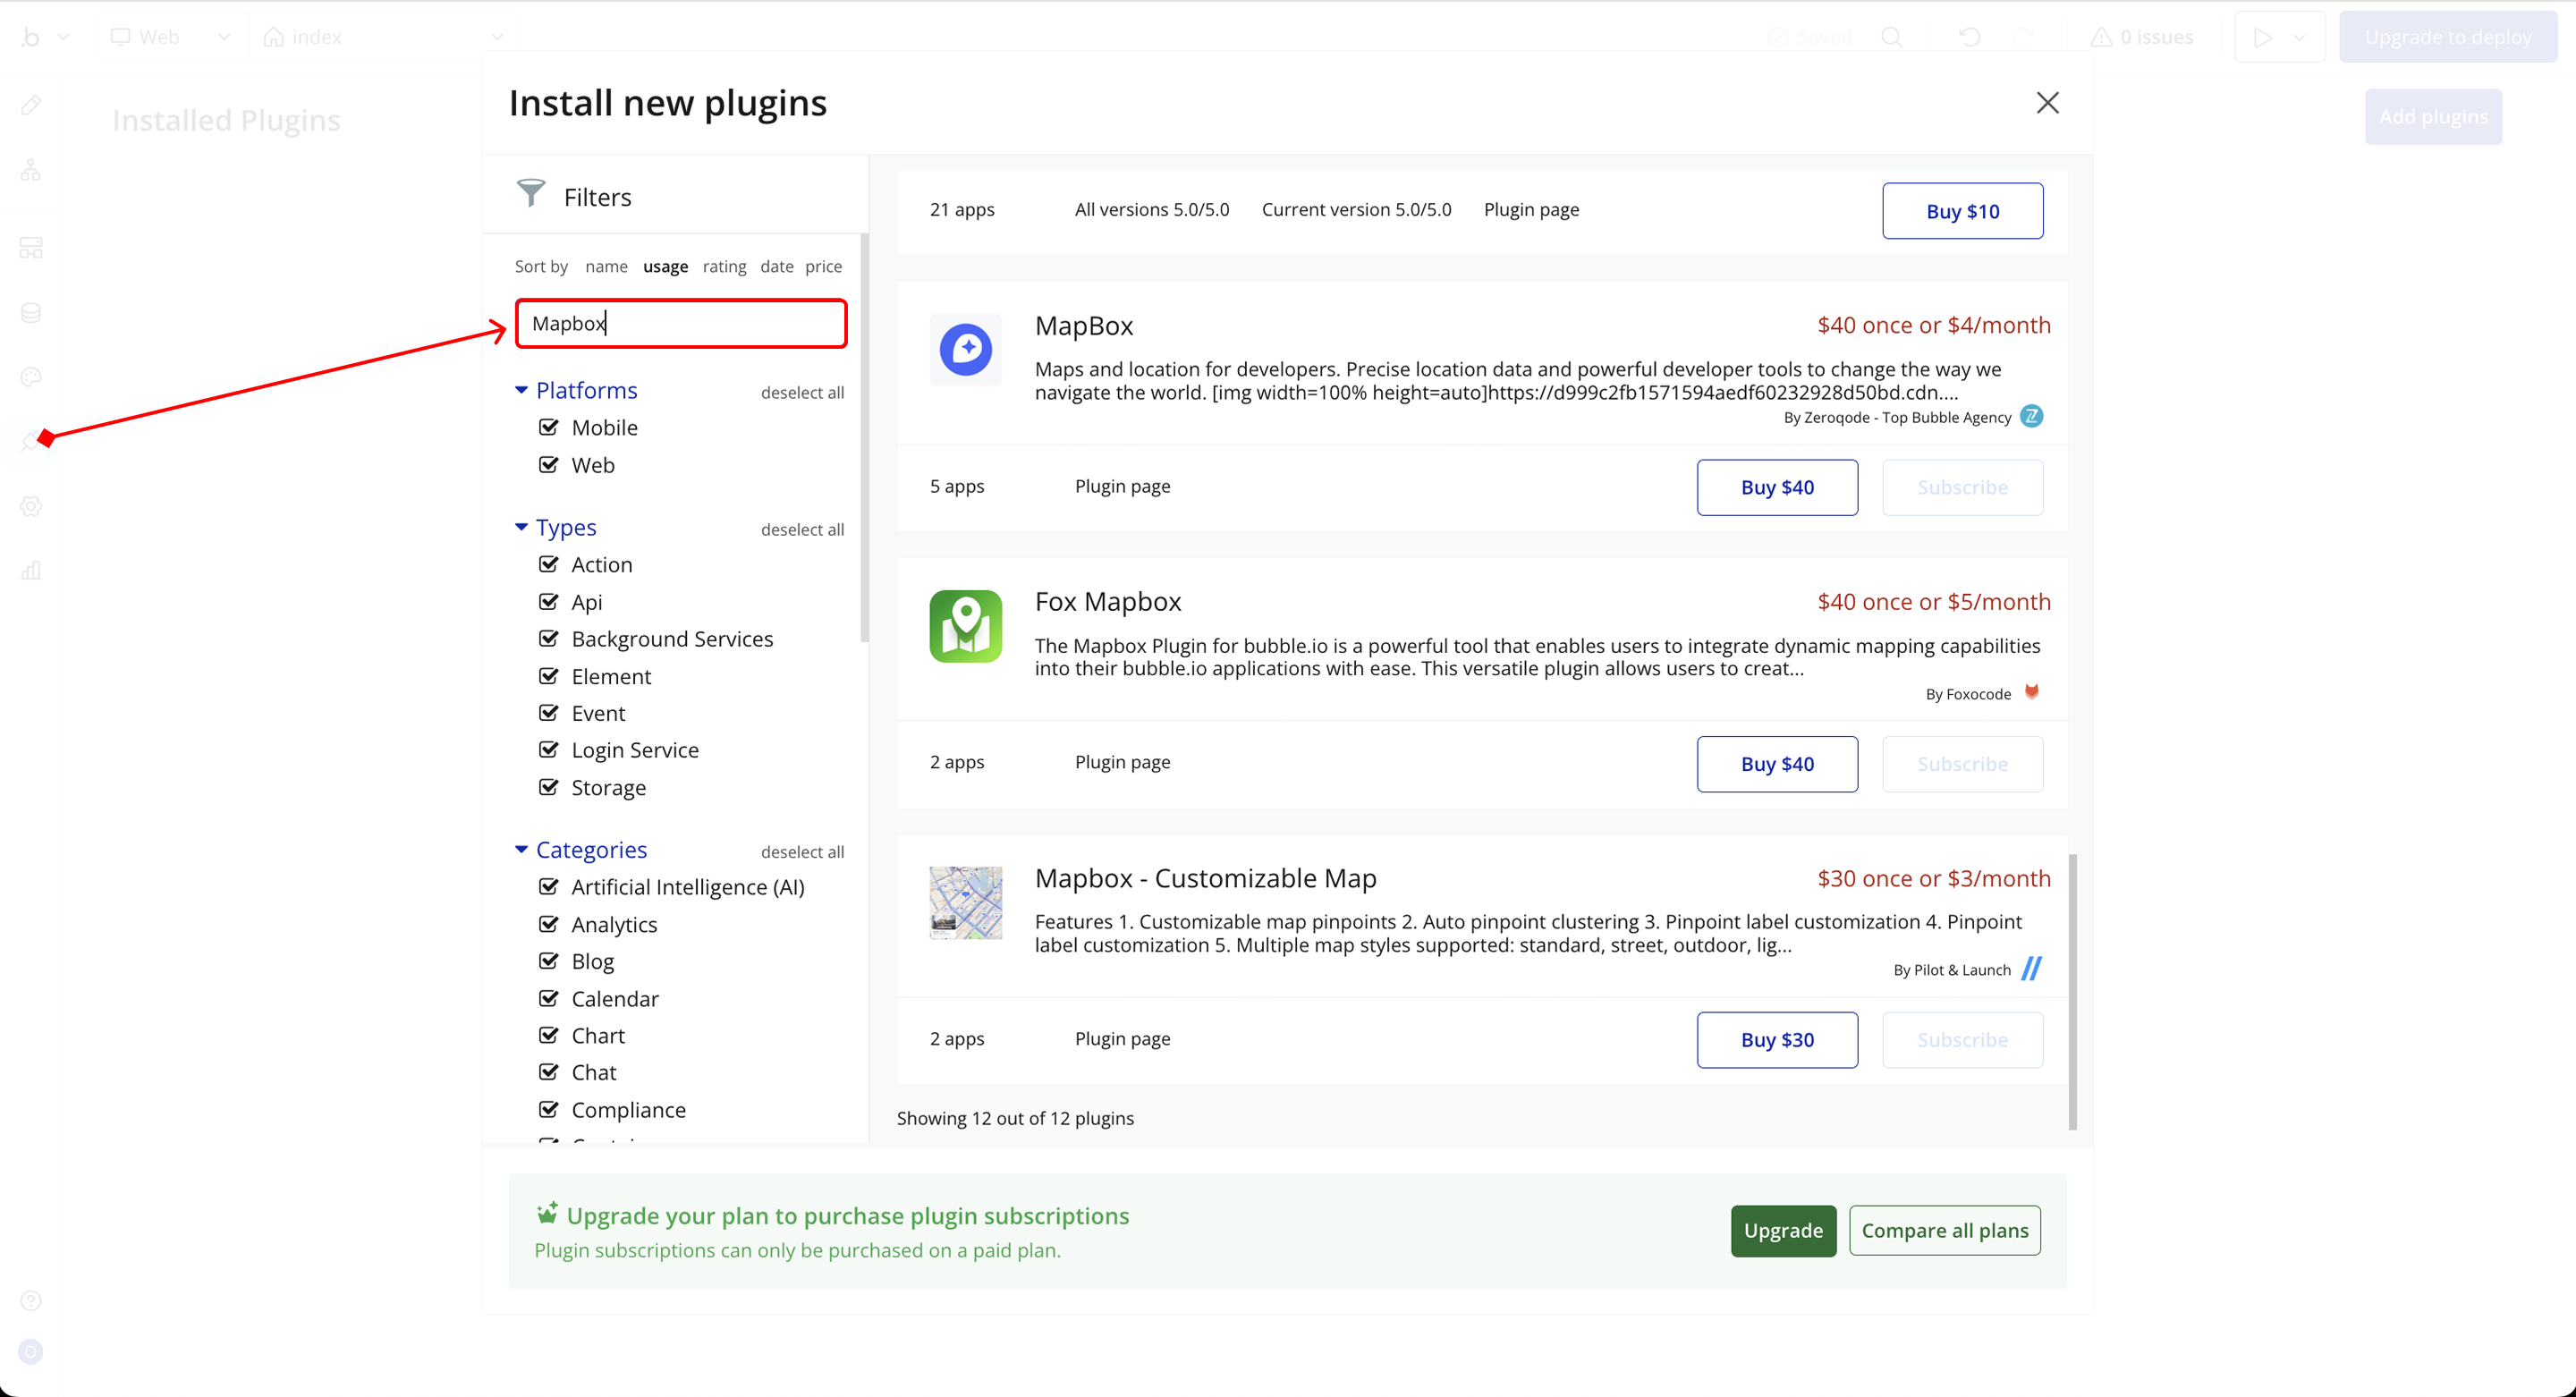Uncheck the Analytics category checkbox
This screenshot has width=2576, height=1397.
[548, 924]
